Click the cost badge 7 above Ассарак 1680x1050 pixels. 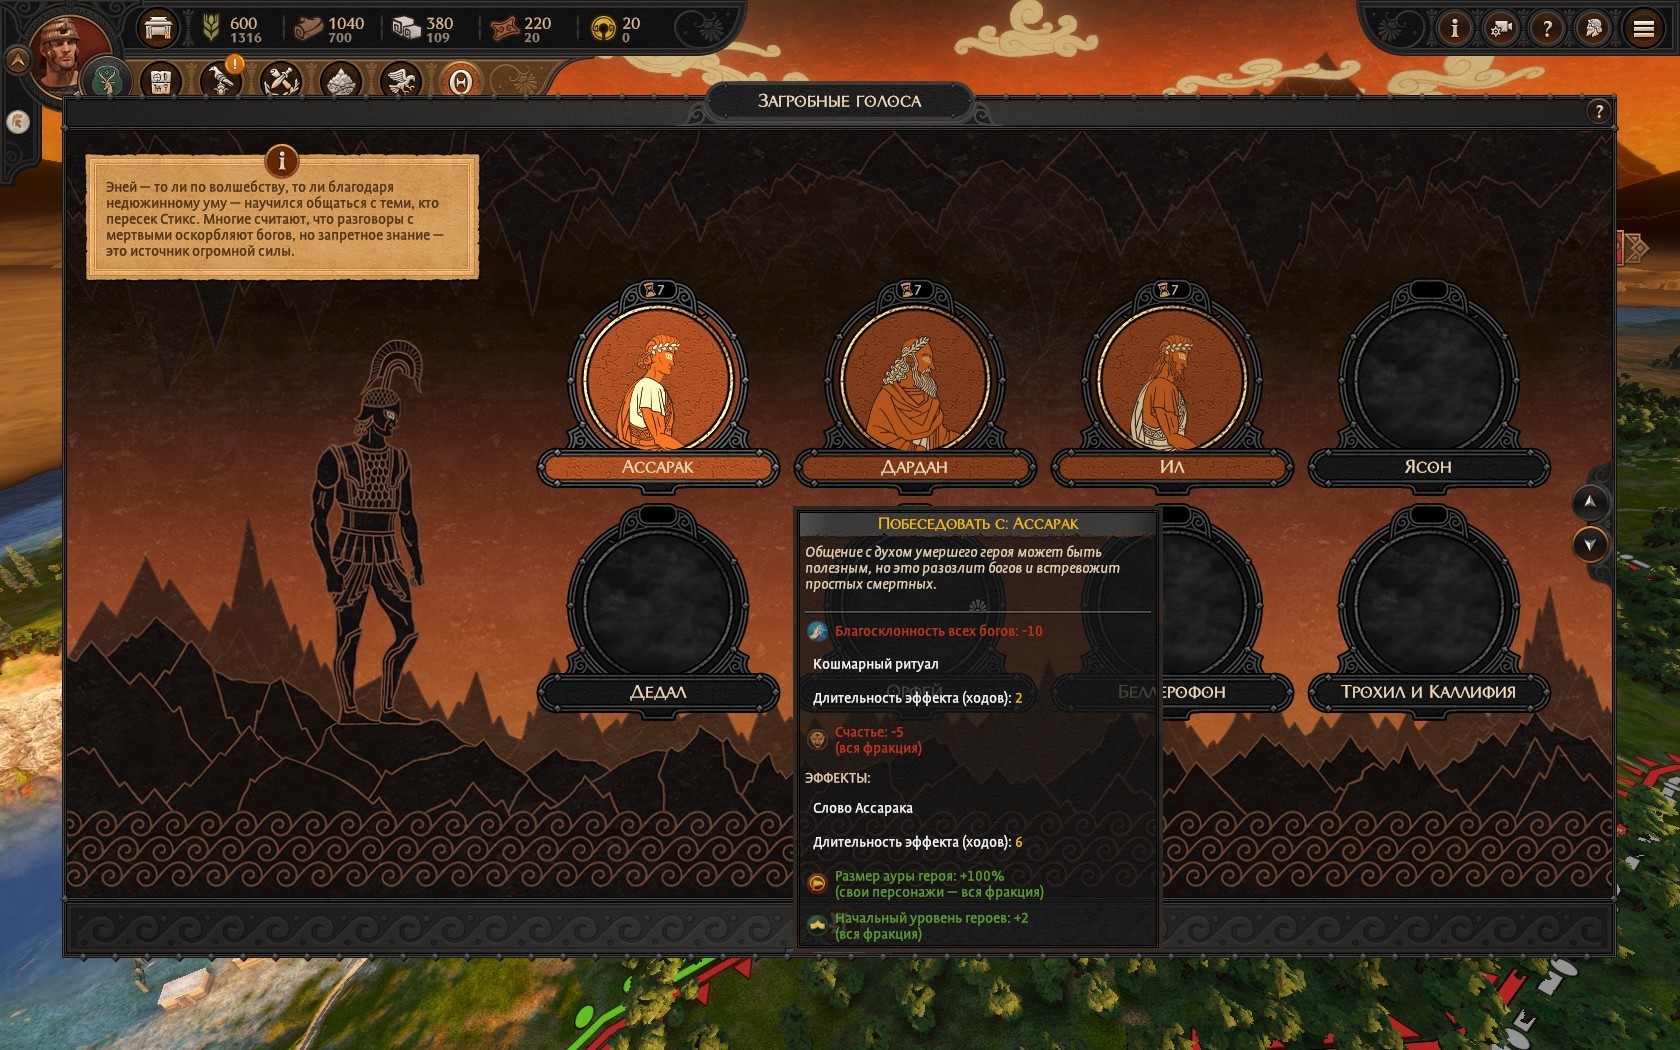[657, 290]
